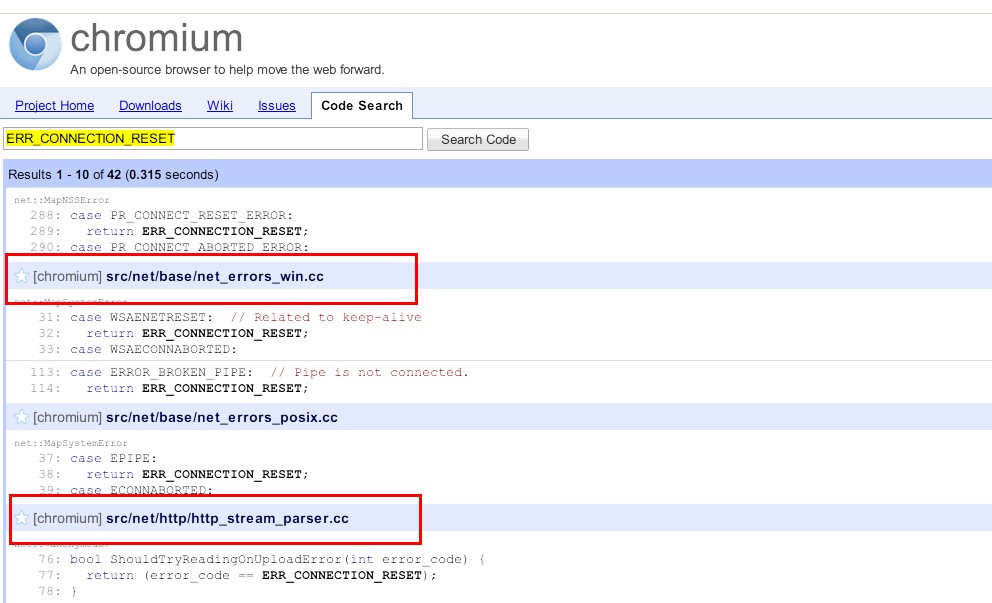
Task: Select the Code Search tab
Action: (x=361, y=106)
